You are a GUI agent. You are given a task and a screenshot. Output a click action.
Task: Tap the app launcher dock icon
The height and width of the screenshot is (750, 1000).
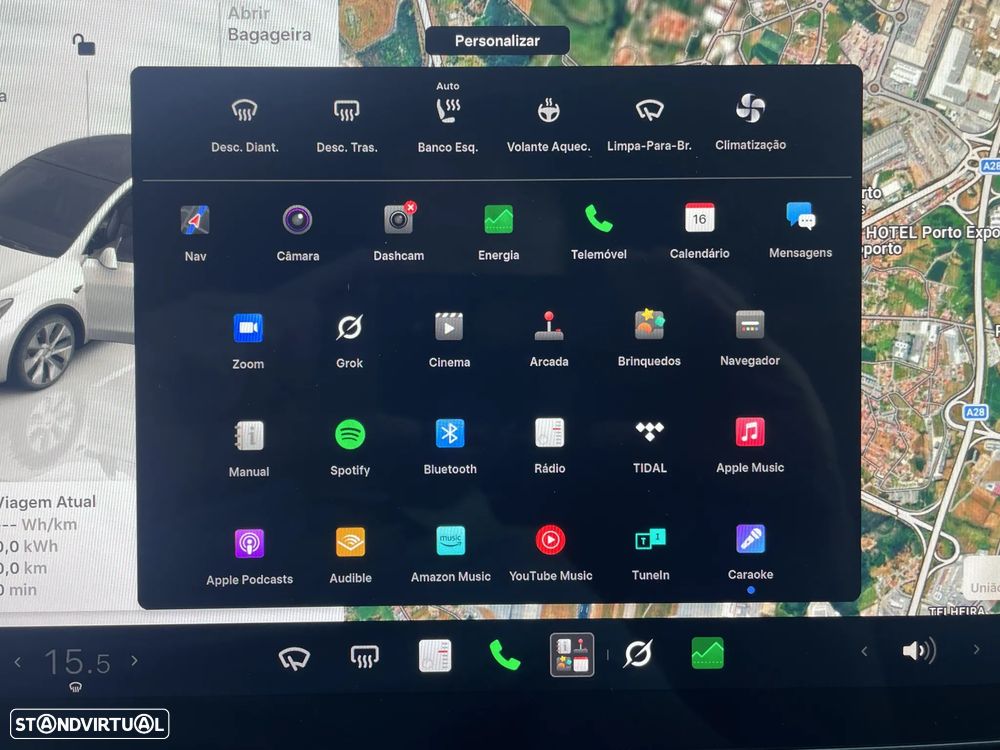point(572,654)
